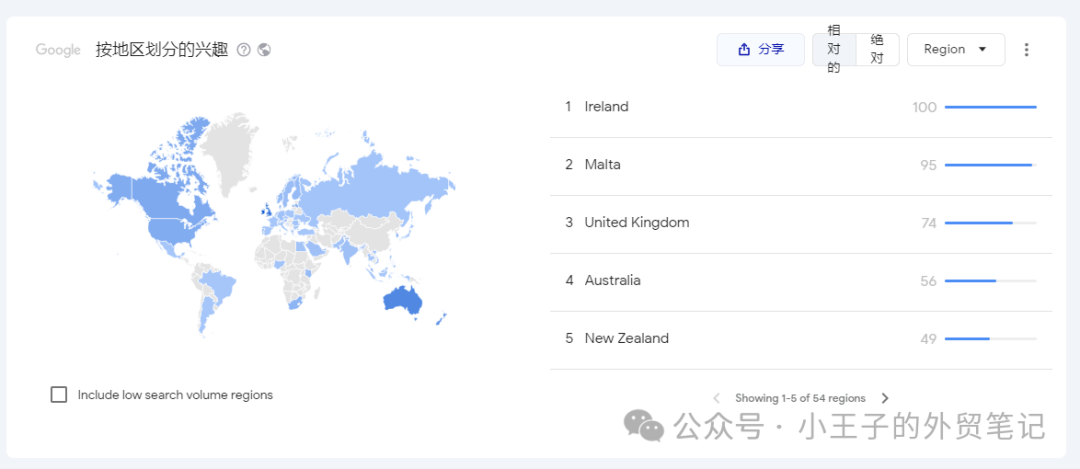Click the help question mark icon
This screenshot has width=1080, height=469.
click(x=244, y=50)
